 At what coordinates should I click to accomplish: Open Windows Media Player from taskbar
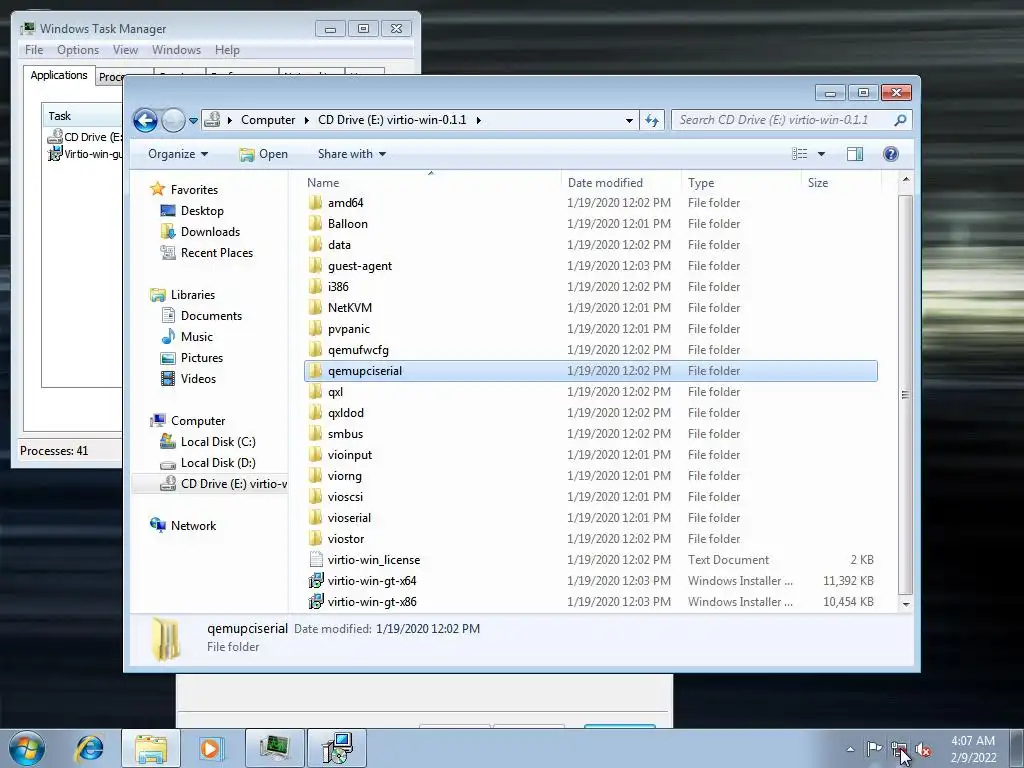[210, 748]
